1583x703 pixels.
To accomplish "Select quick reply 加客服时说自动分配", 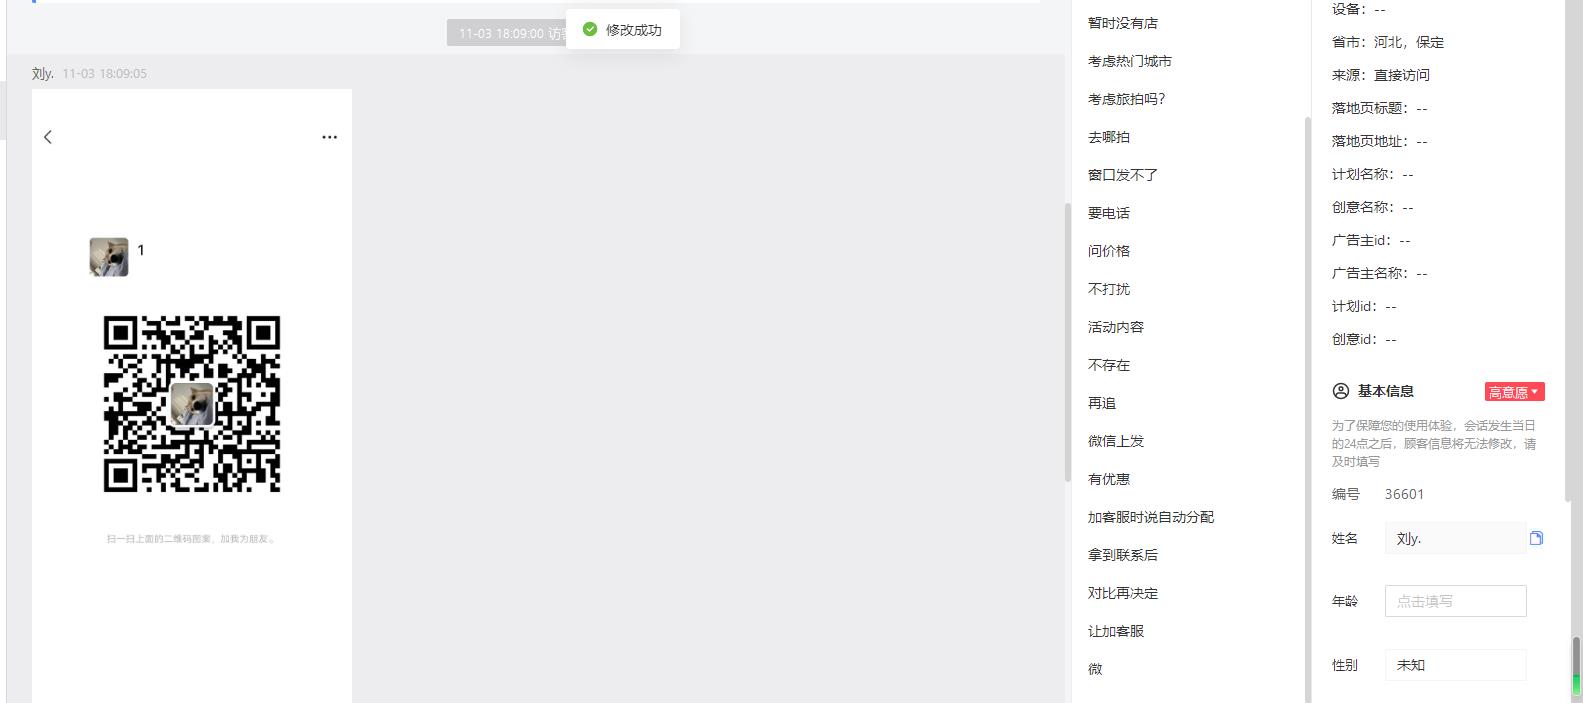I will pos(1151,517).
